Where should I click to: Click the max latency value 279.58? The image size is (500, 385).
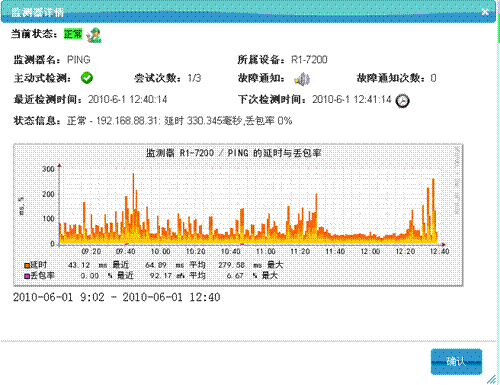[231, 265]
